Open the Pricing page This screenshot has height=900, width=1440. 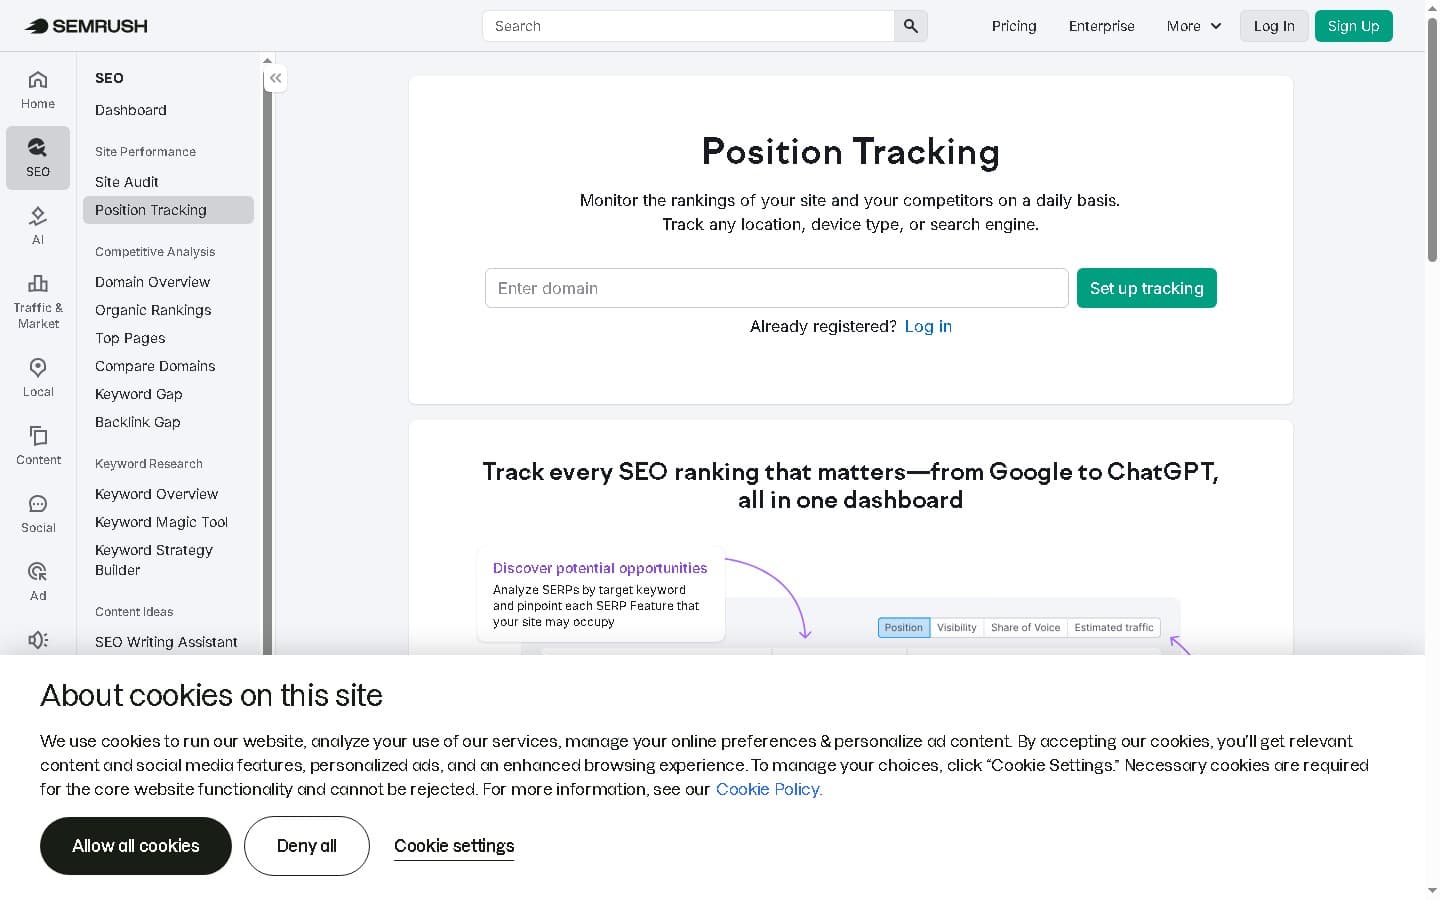point(1013,26)
